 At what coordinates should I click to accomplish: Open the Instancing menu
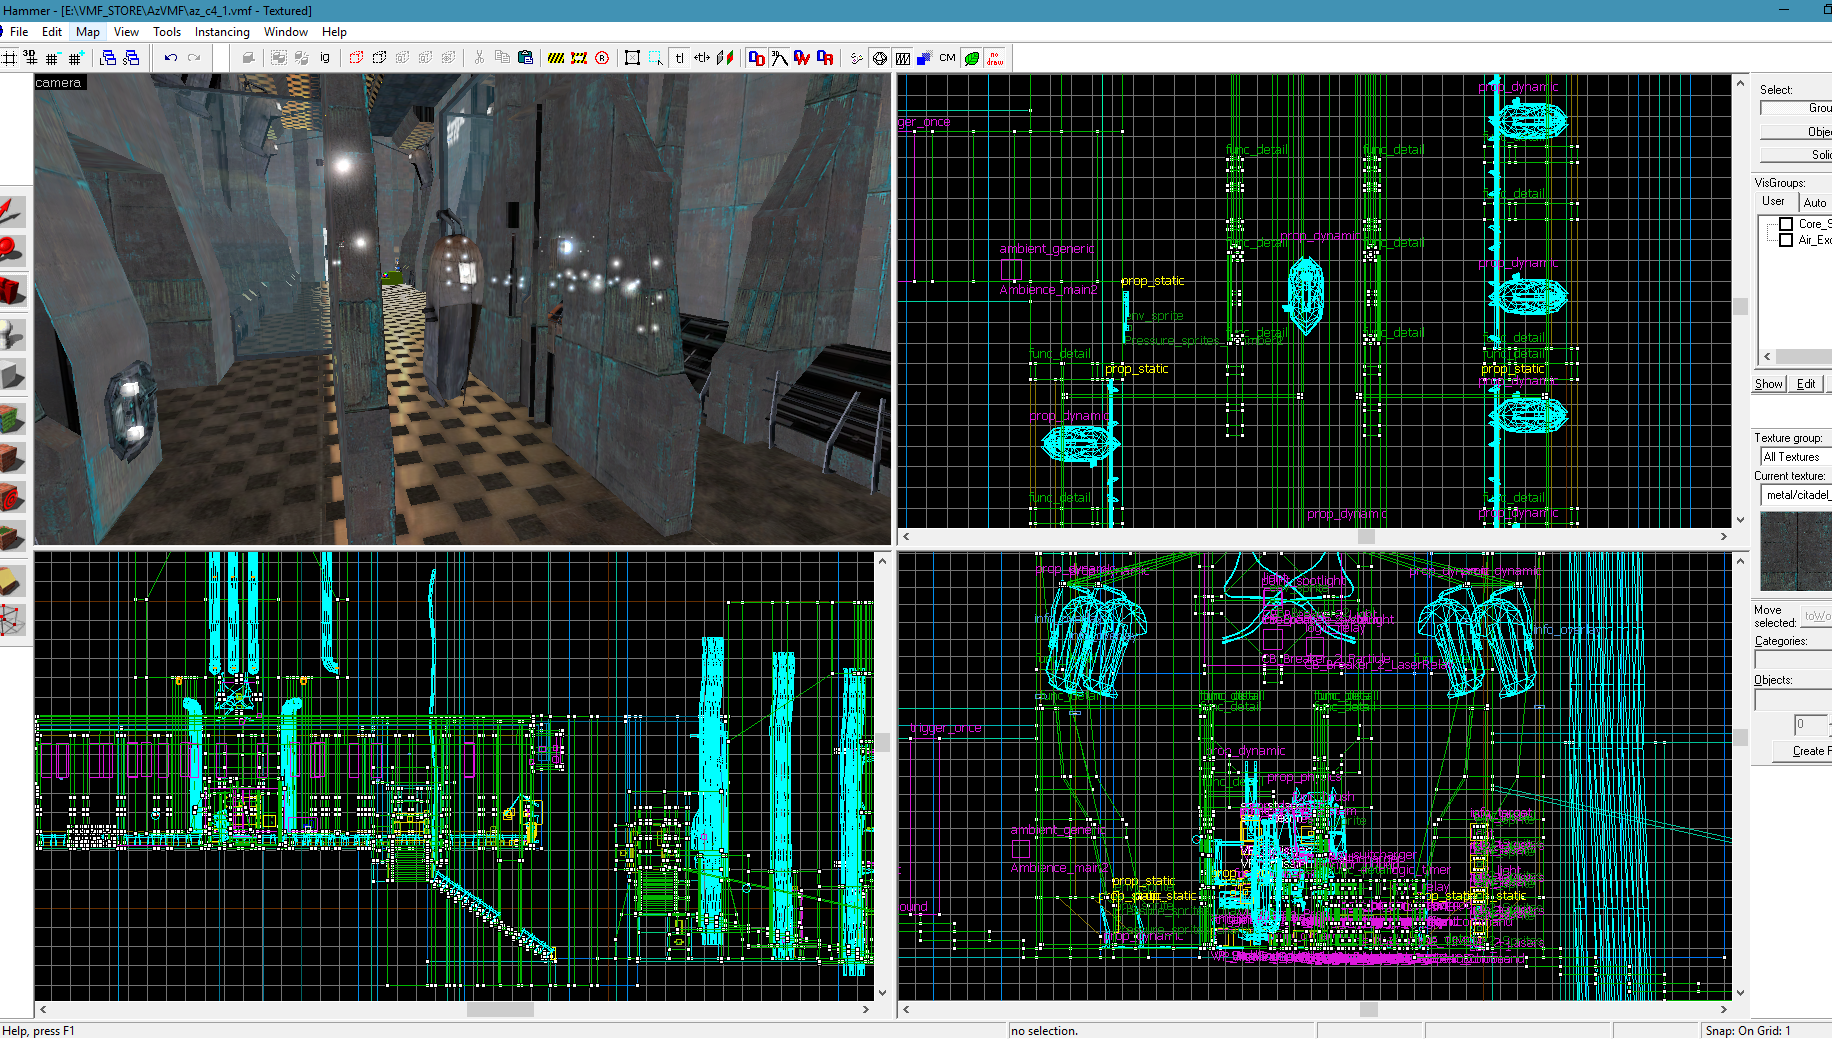point(222,32)
